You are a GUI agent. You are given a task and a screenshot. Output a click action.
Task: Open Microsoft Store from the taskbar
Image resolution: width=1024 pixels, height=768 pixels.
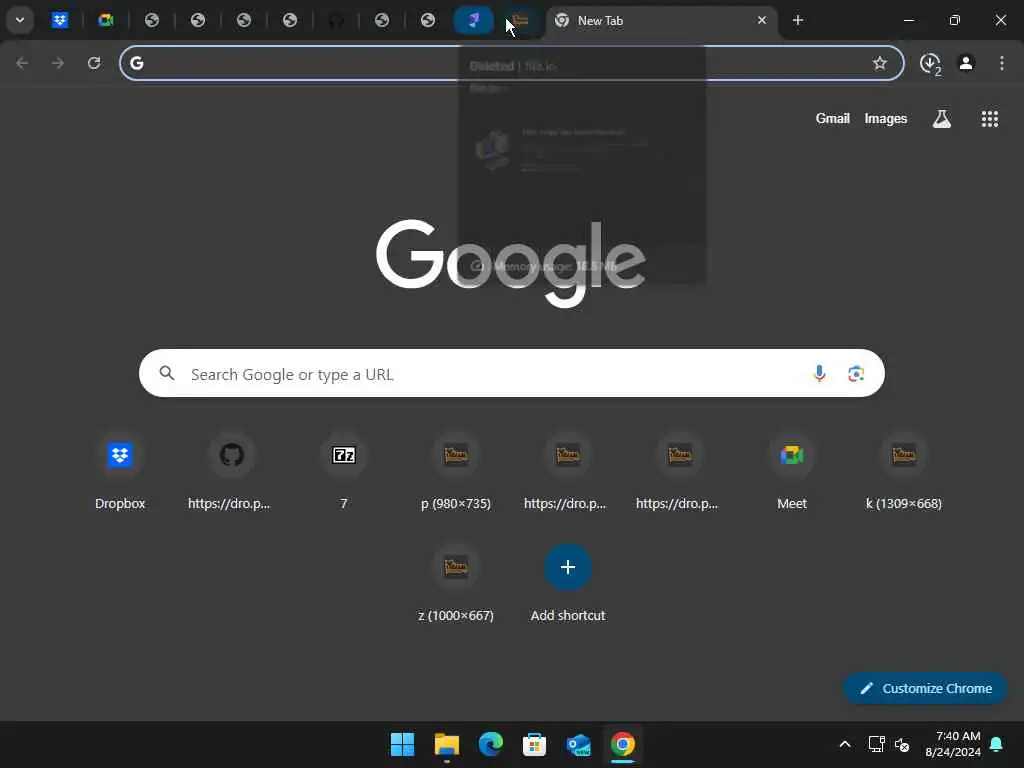click(x=534, y=744)
